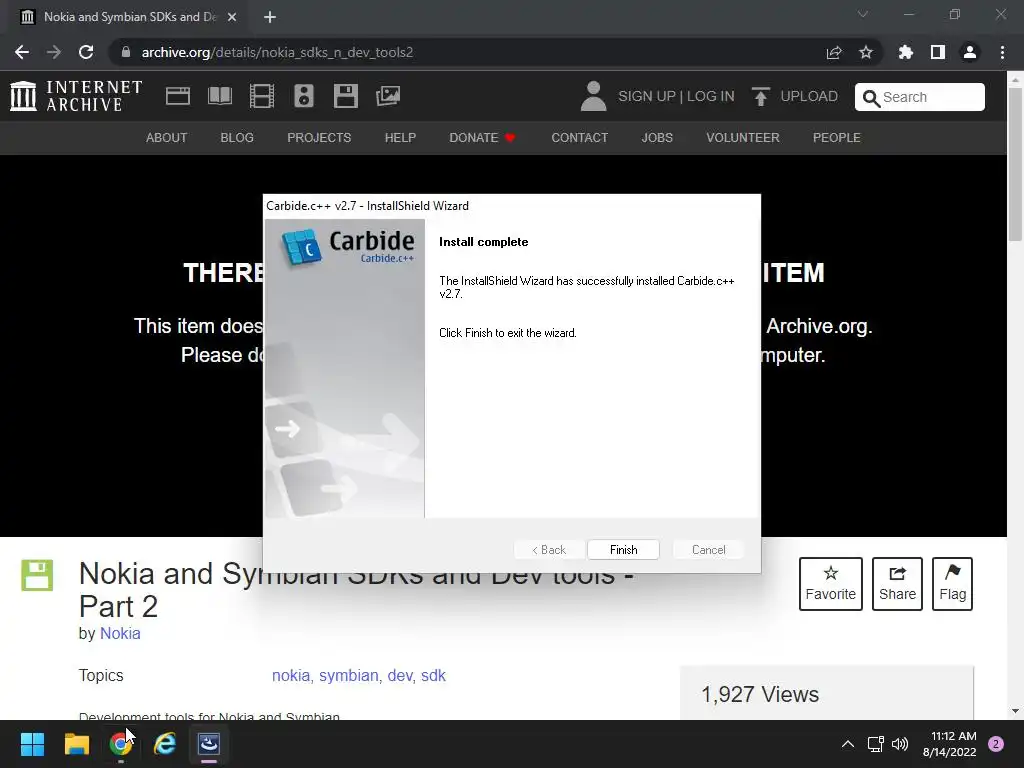This screenshot has height=768, width=1024.
Task: Click the green software floppy item icon
Action: [x=37, y=575]
